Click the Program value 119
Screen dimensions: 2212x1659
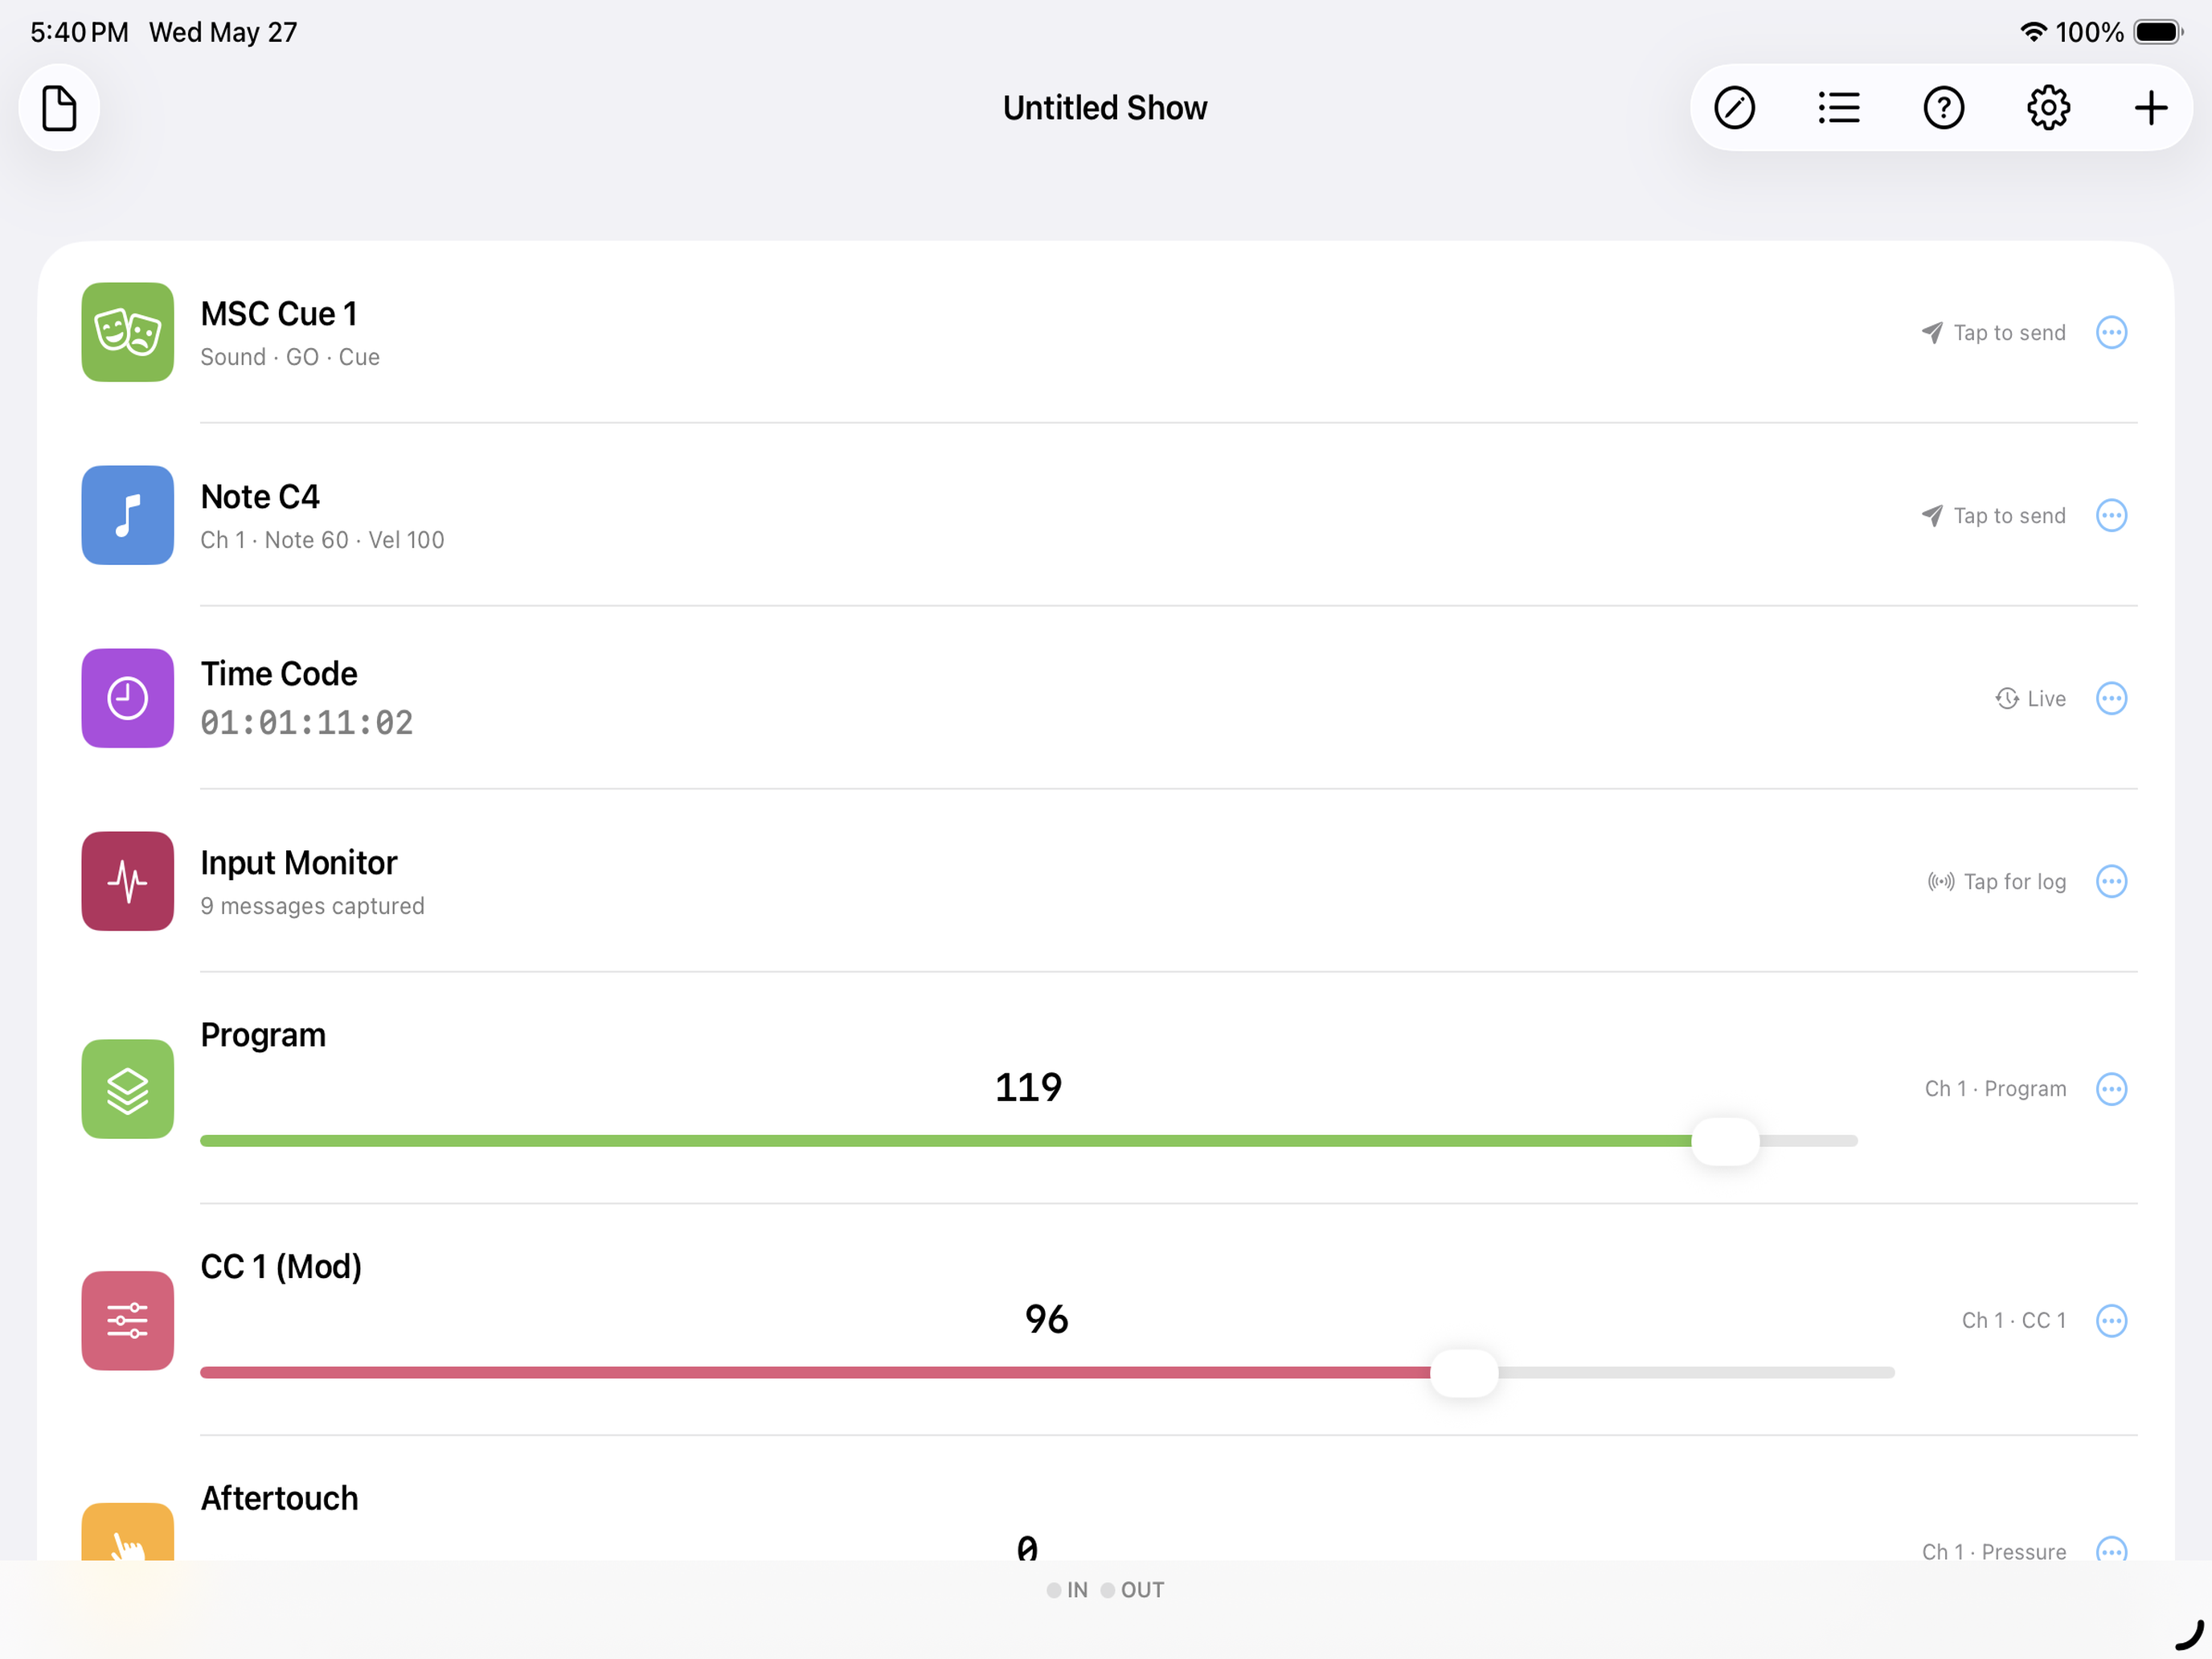click(x=1028, y=1087)
